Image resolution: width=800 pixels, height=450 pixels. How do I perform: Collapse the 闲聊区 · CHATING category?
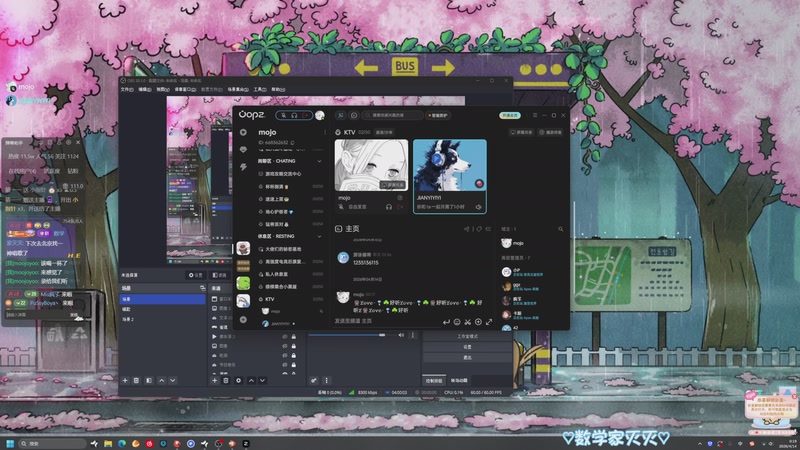(x=319, y=161)
